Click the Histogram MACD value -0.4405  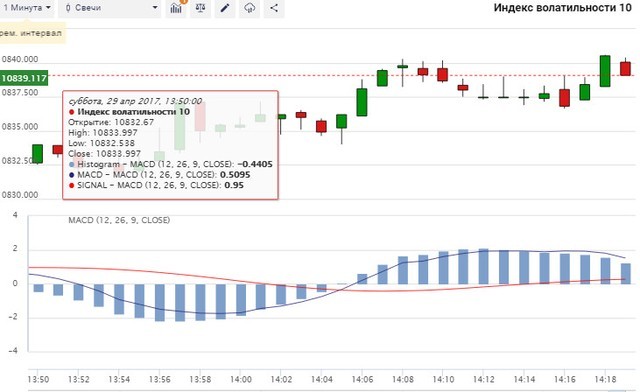255,164
